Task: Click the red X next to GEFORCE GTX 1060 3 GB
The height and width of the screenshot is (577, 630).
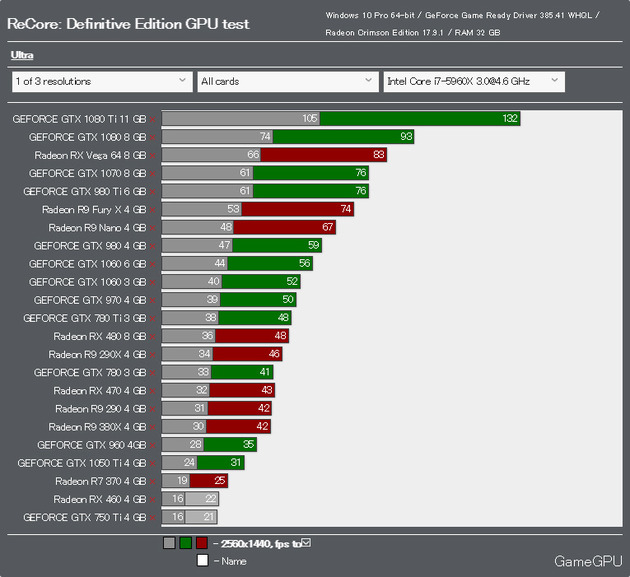Action: [x=153, y=282]
